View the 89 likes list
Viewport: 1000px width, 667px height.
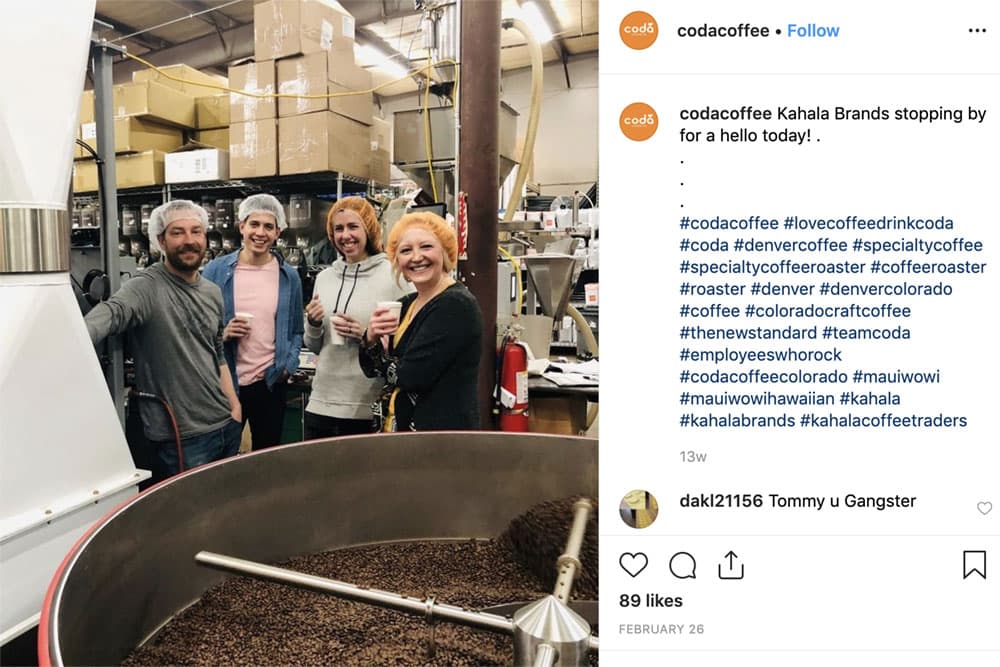click(x=651, y=601)
